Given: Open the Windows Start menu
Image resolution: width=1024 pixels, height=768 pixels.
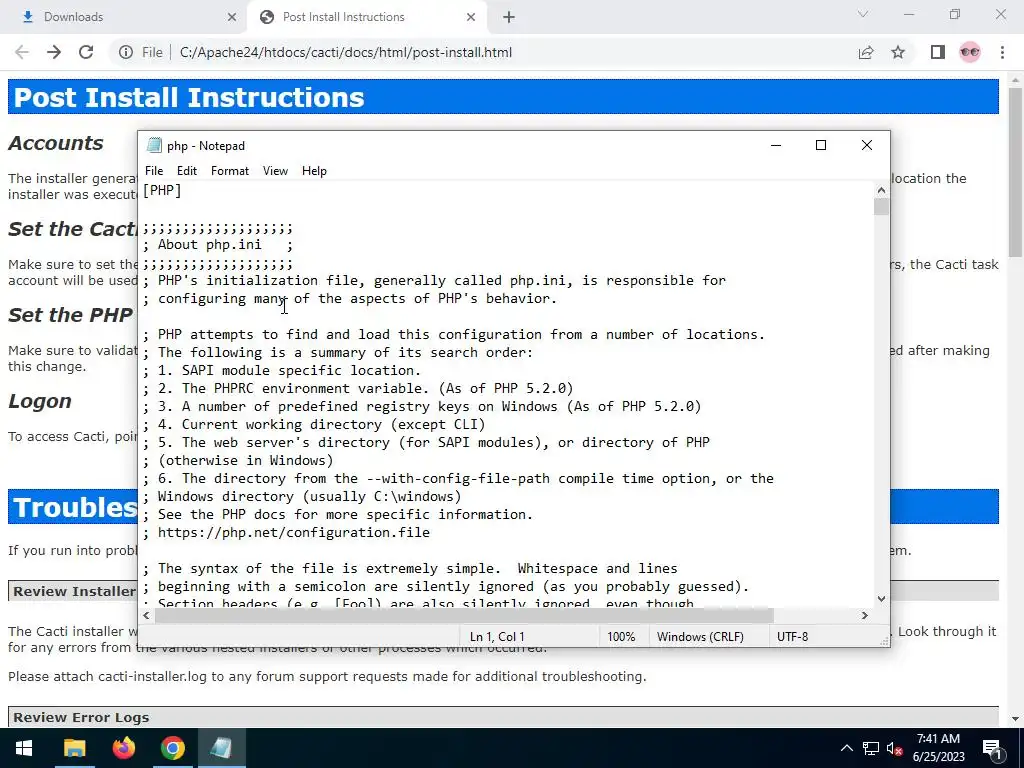Looking at the screenshot, I should pos(24,748).
